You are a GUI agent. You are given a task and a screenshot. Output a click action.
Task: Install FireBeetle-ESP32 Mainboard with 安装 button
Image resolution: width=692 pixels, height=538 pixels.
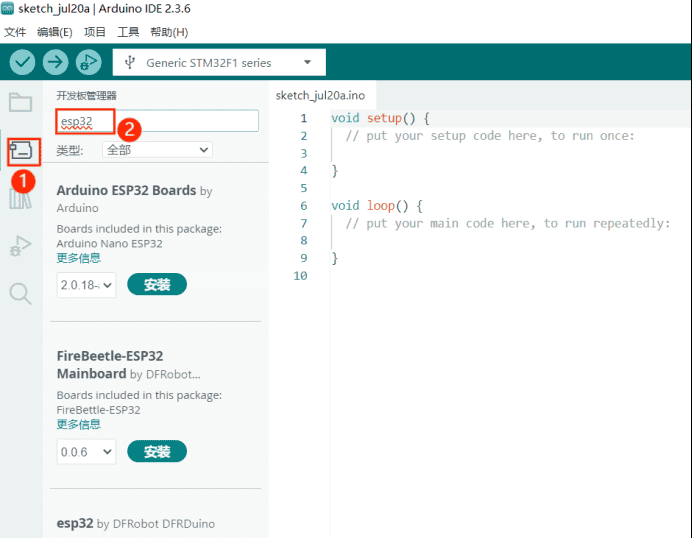pyautogui.click(x=157, y=452)
